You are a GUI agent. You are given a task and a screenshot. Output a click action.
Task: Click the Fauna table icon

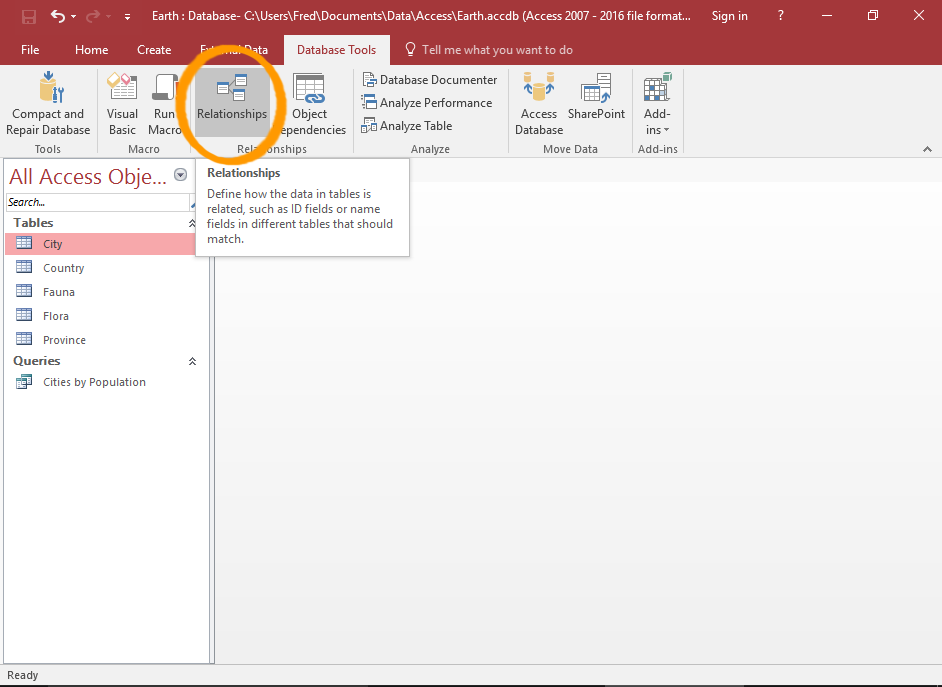(x=24, y=291)
